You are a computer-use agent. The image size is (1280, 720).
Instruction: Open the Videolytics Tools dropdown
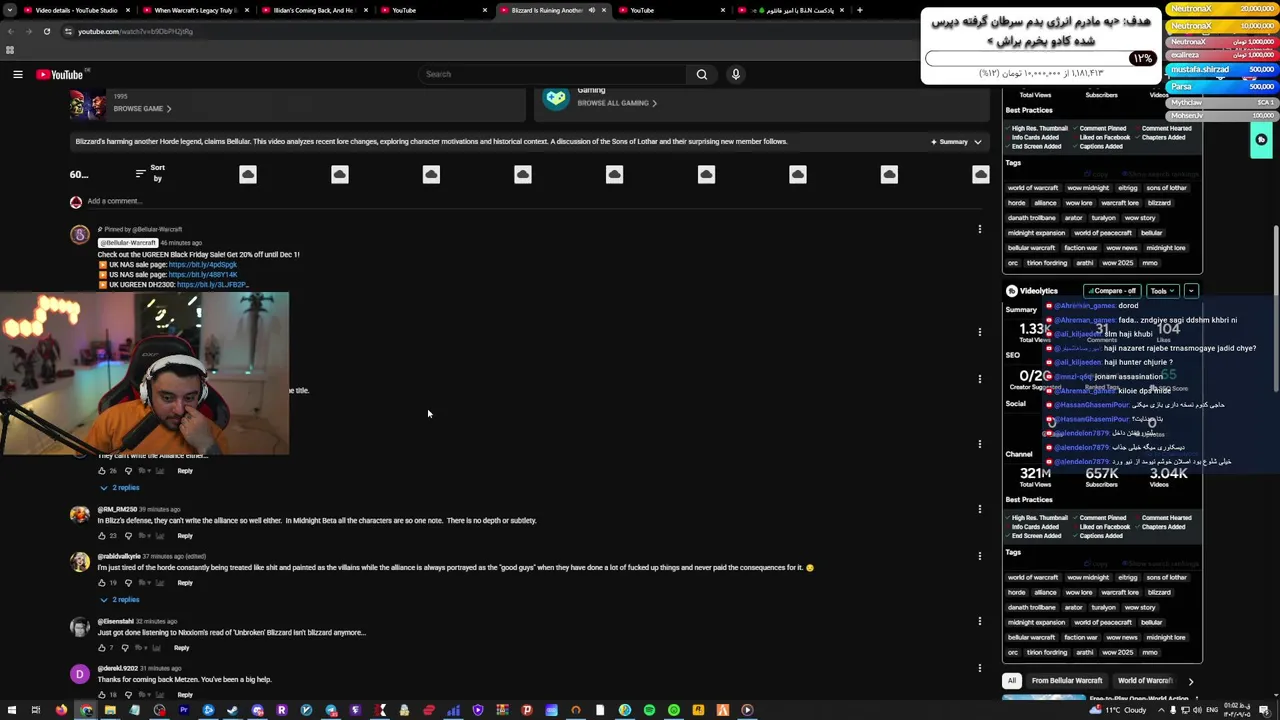1162,291
